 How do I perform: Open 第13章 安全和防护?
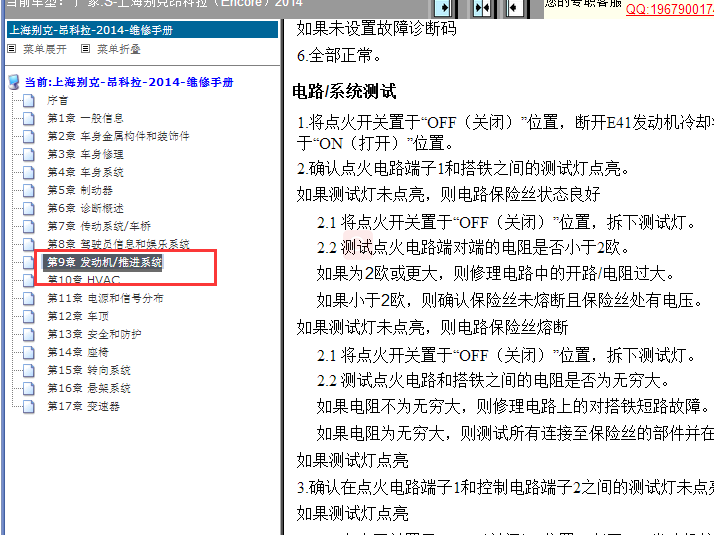94,334
